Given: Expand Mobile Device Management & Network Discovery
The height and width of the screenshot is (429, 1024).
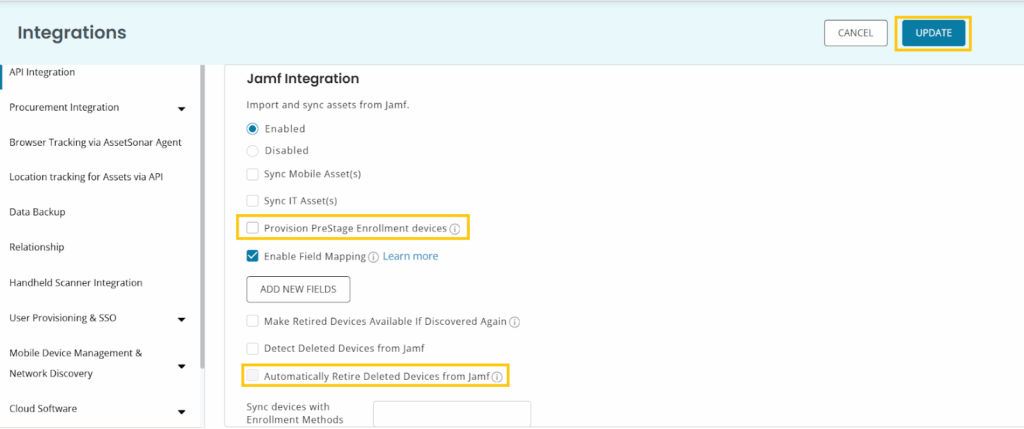Looking at the screenshot, I should [182, 366].
